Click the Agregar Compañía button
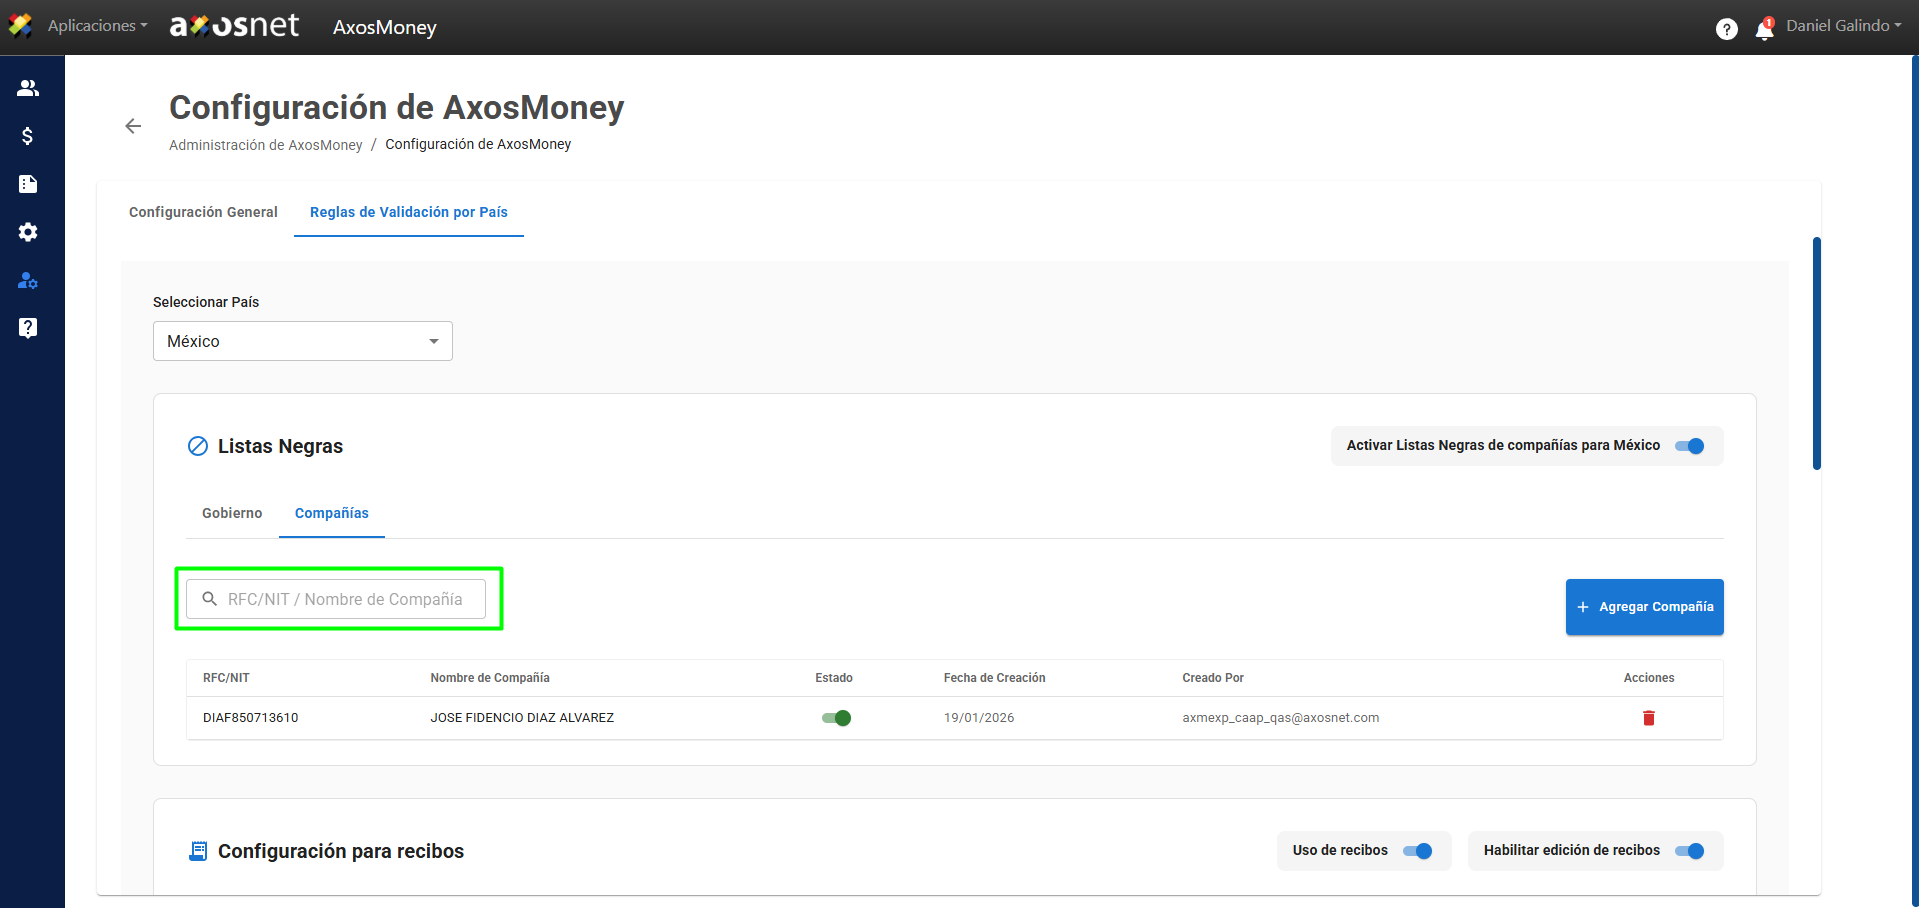 click(x=1645, y=607)
